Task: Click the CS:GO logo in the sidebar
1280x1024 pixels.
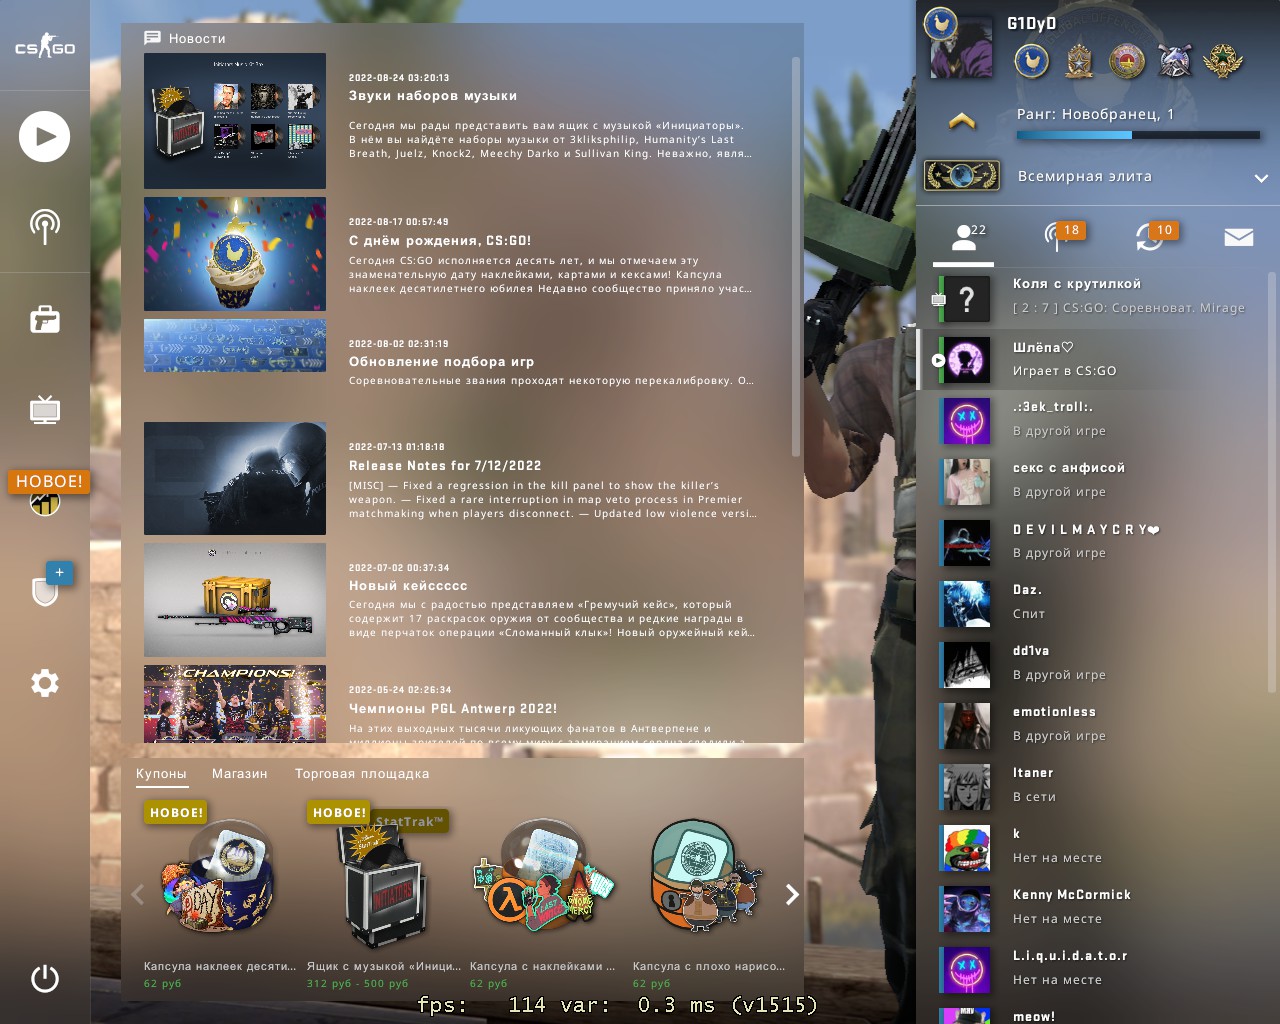Action: 45,47
